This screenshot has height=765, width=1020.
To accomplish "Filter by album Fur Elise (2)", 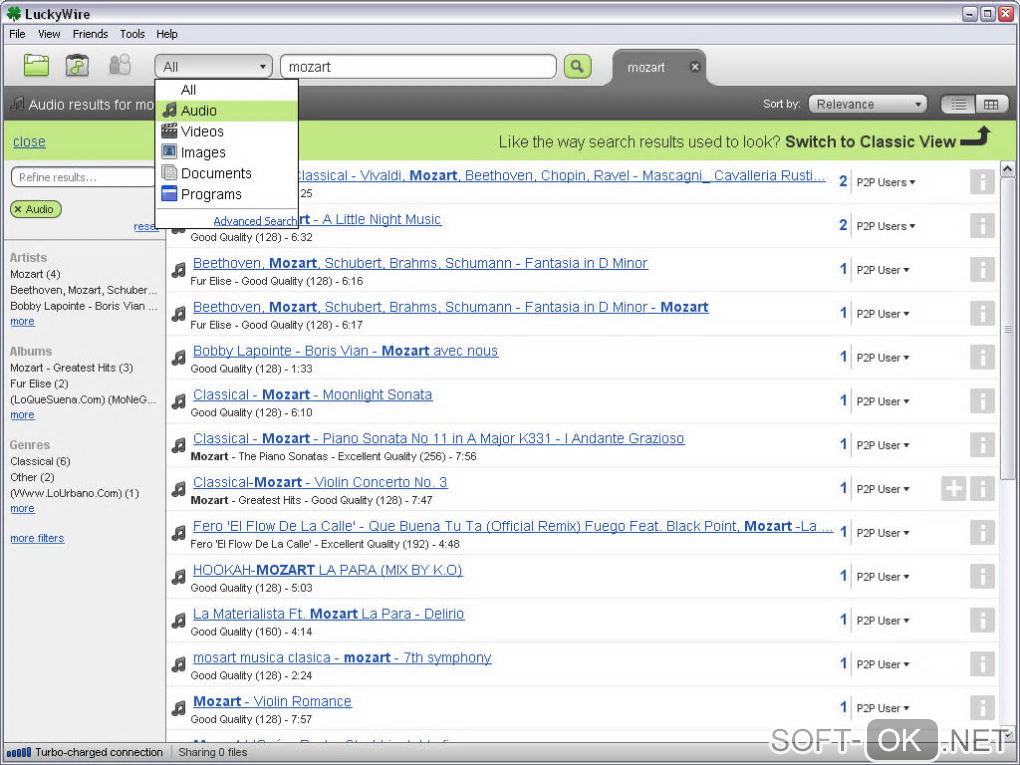I will (x=39, y=383).
